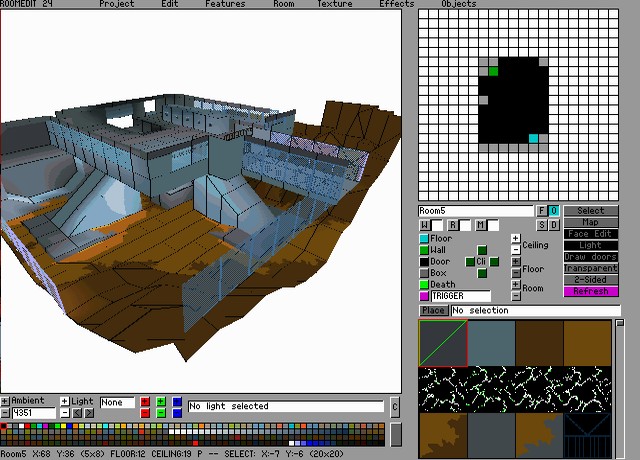The width and height of the screenshot is (640, 460).
Task: Click the blue minus light color button
Action: point(177,412)
